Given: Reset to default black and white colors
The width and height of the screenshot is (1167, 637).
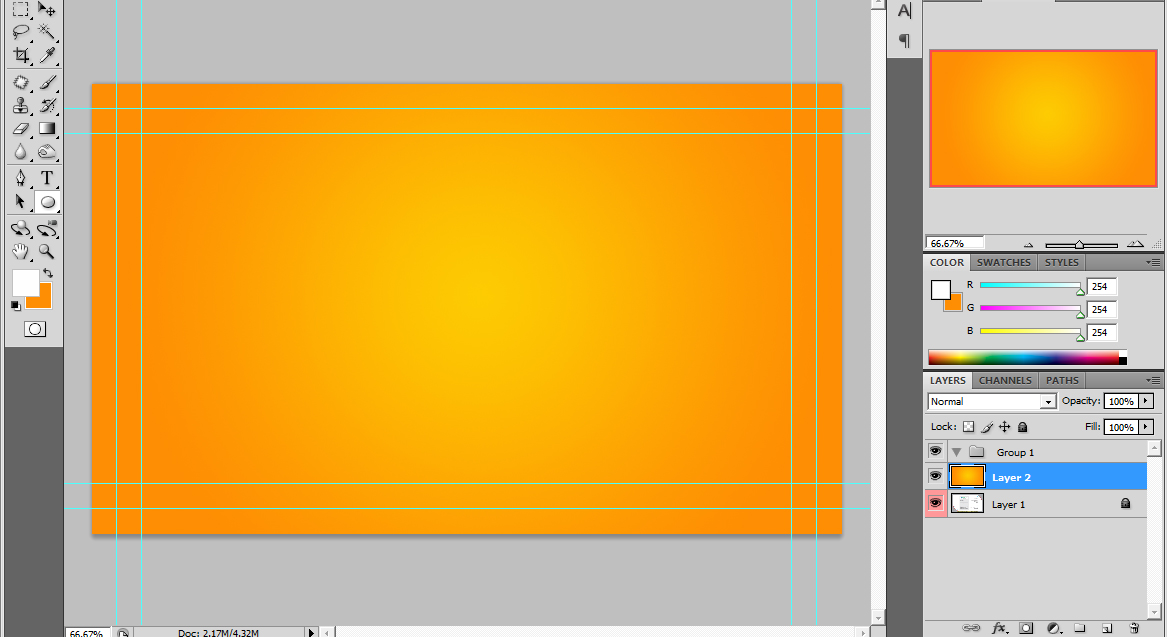Looking at the screenshot, I should 16,305.
